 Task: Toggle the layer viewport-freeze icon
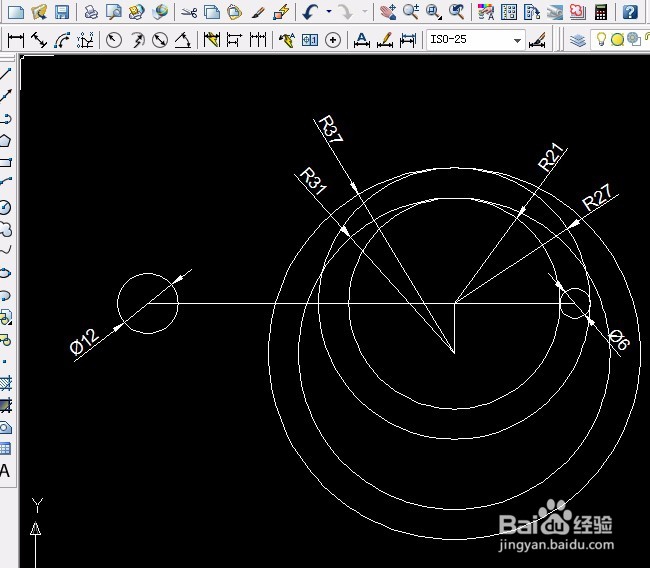click(633, 39)
